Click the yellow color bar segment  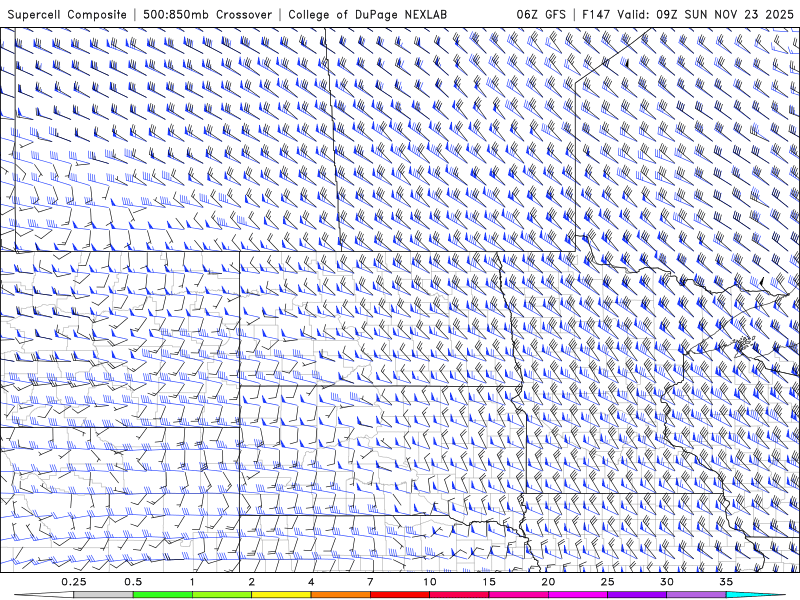tap(281, 595)
